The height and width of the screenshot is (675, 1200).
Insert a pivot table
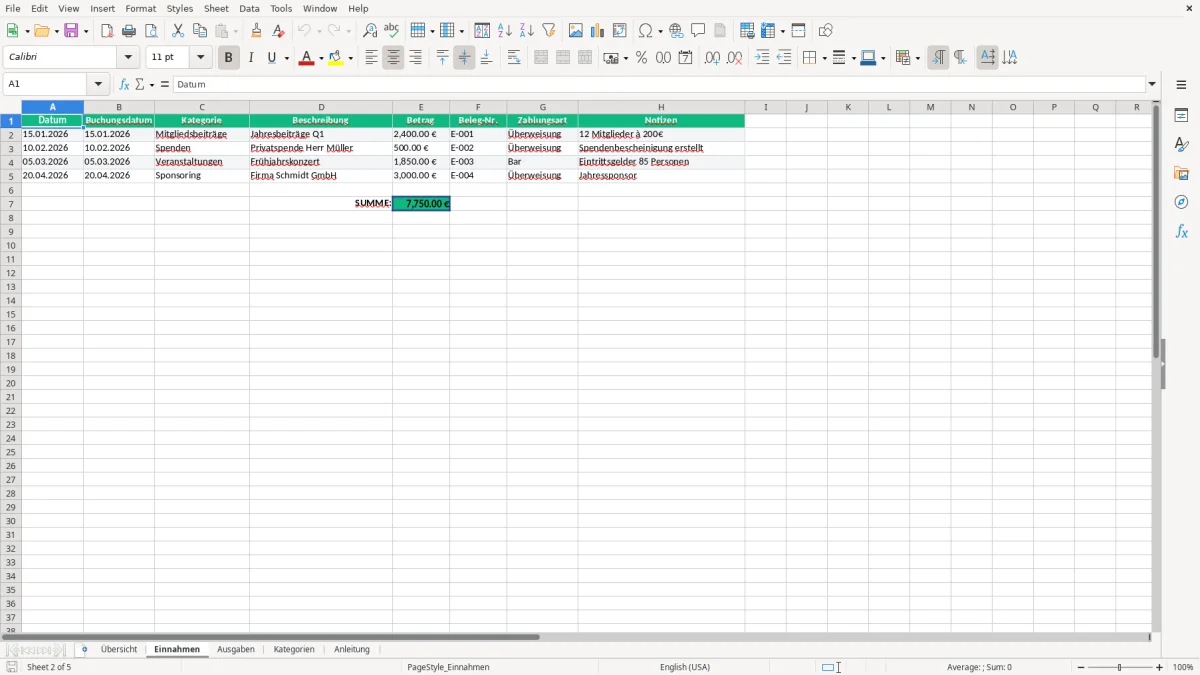[620, 31]
